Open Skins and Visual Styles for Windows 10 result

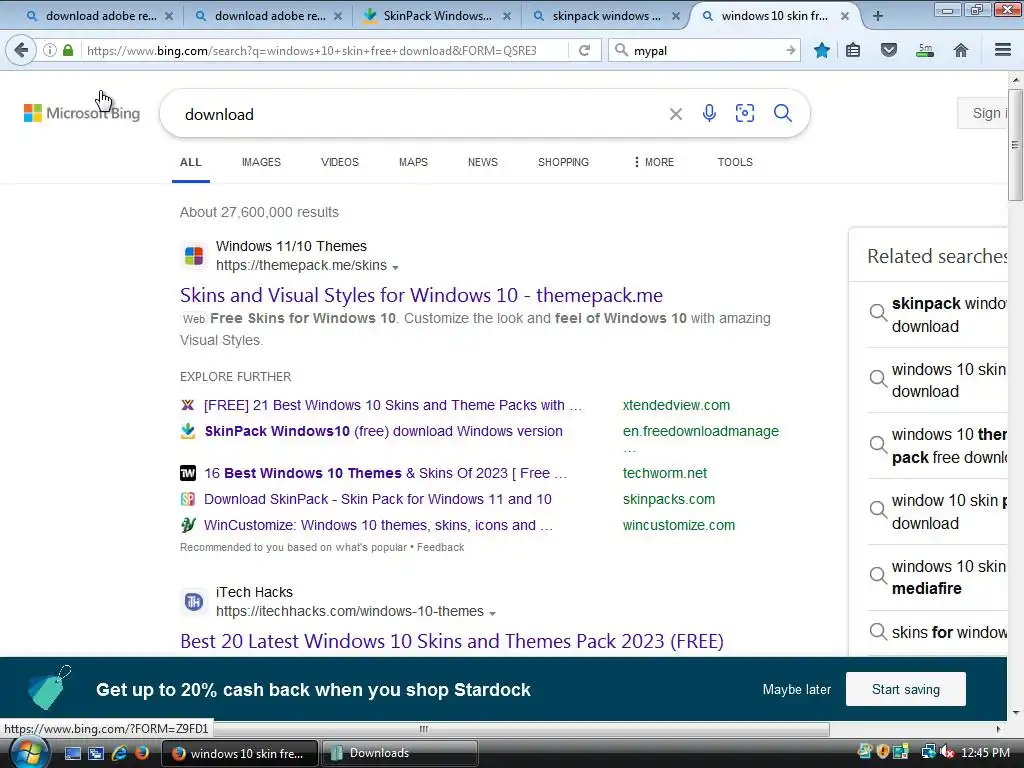(x=421, y=295)
